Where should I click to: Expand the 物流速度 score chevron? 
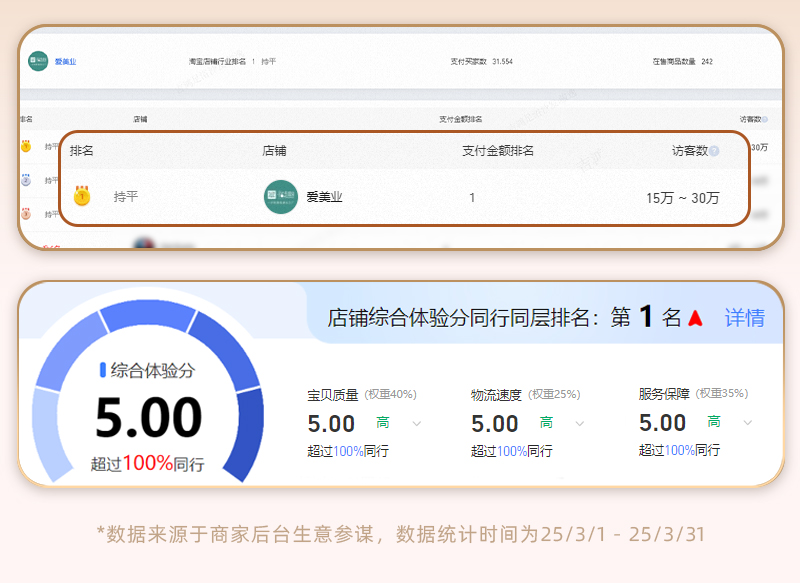(580, 423)
